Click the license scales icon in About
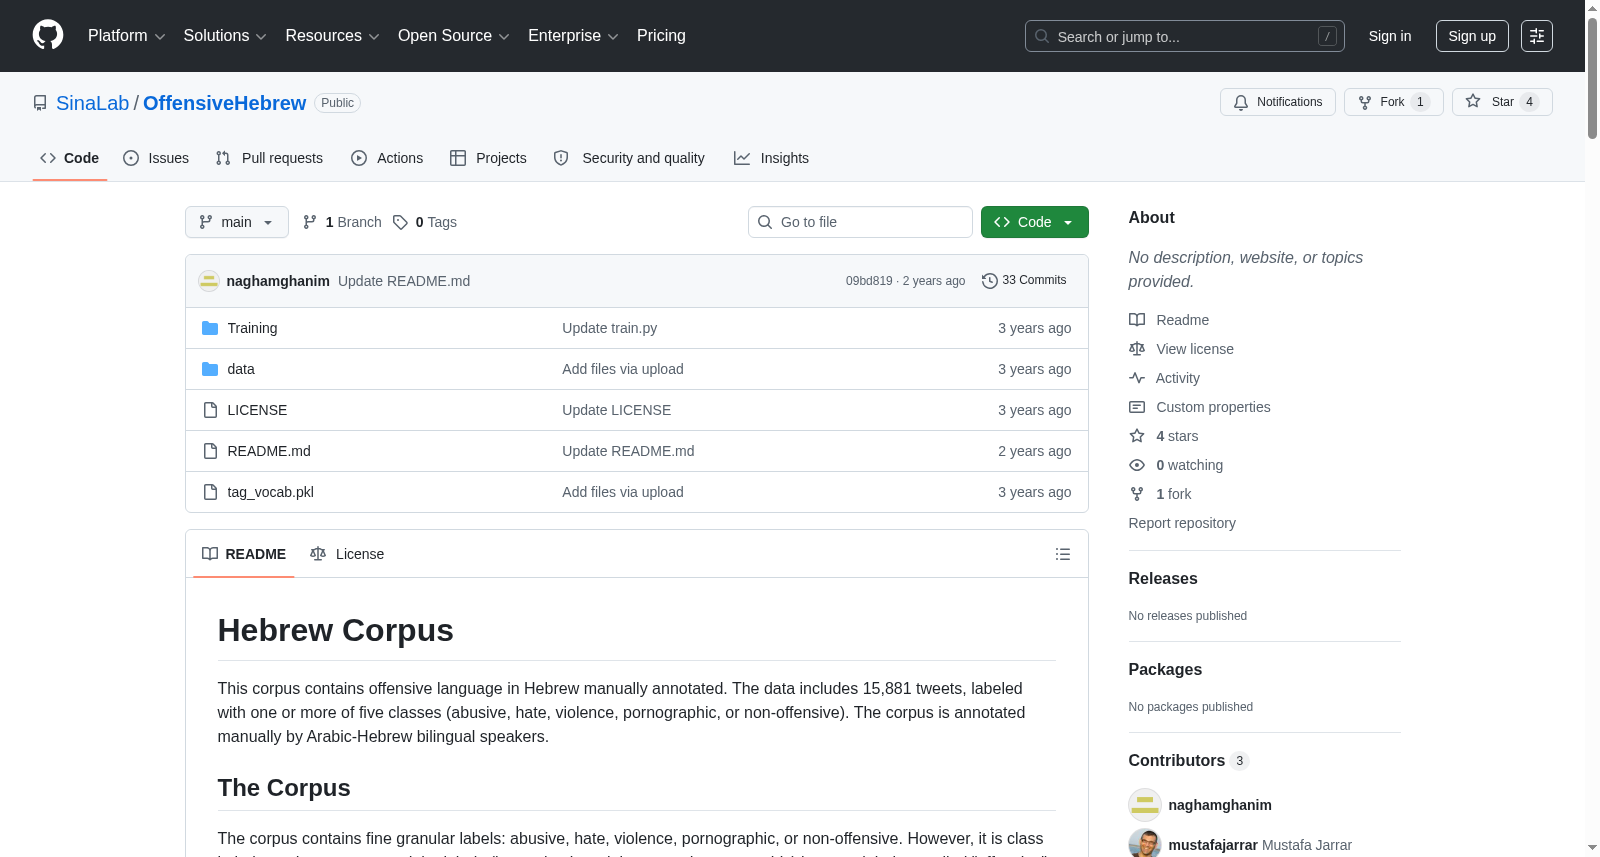Image resolution: width=1600 pixels, height=857 pixels. click(x=1137, y=349)
